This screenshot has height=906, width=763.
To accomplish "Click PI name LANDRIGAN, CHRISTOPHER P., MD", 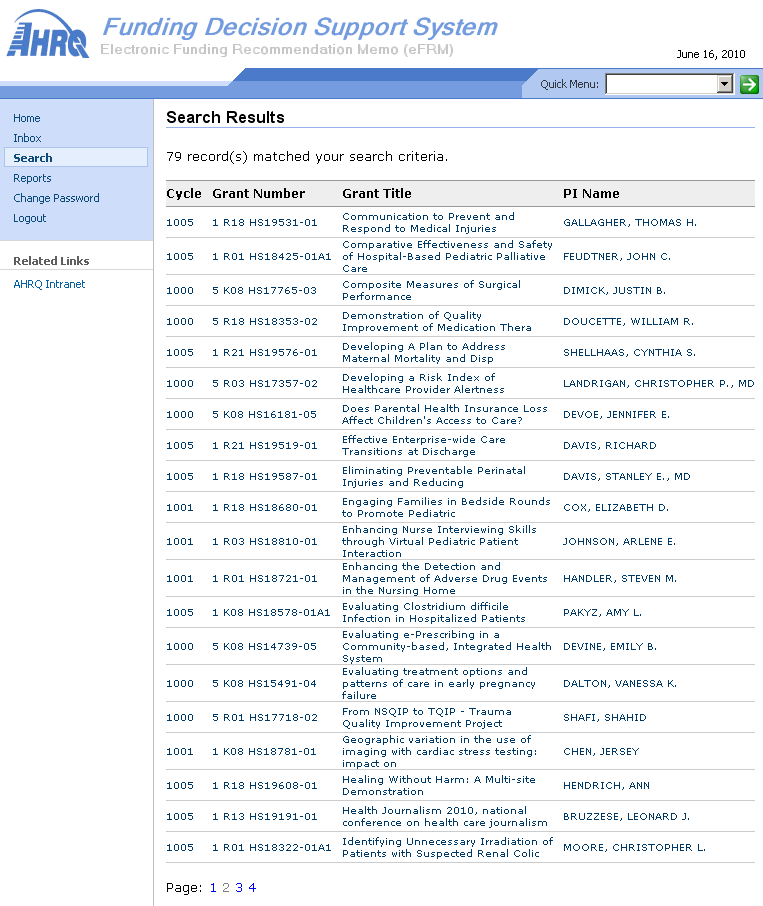I will pyautogui.click(x=658, y=384).
